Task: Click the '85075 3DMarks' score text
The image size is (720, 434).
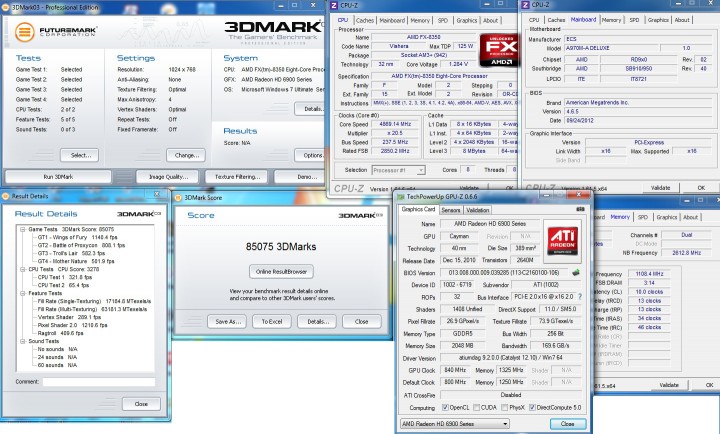Action: 281,247
